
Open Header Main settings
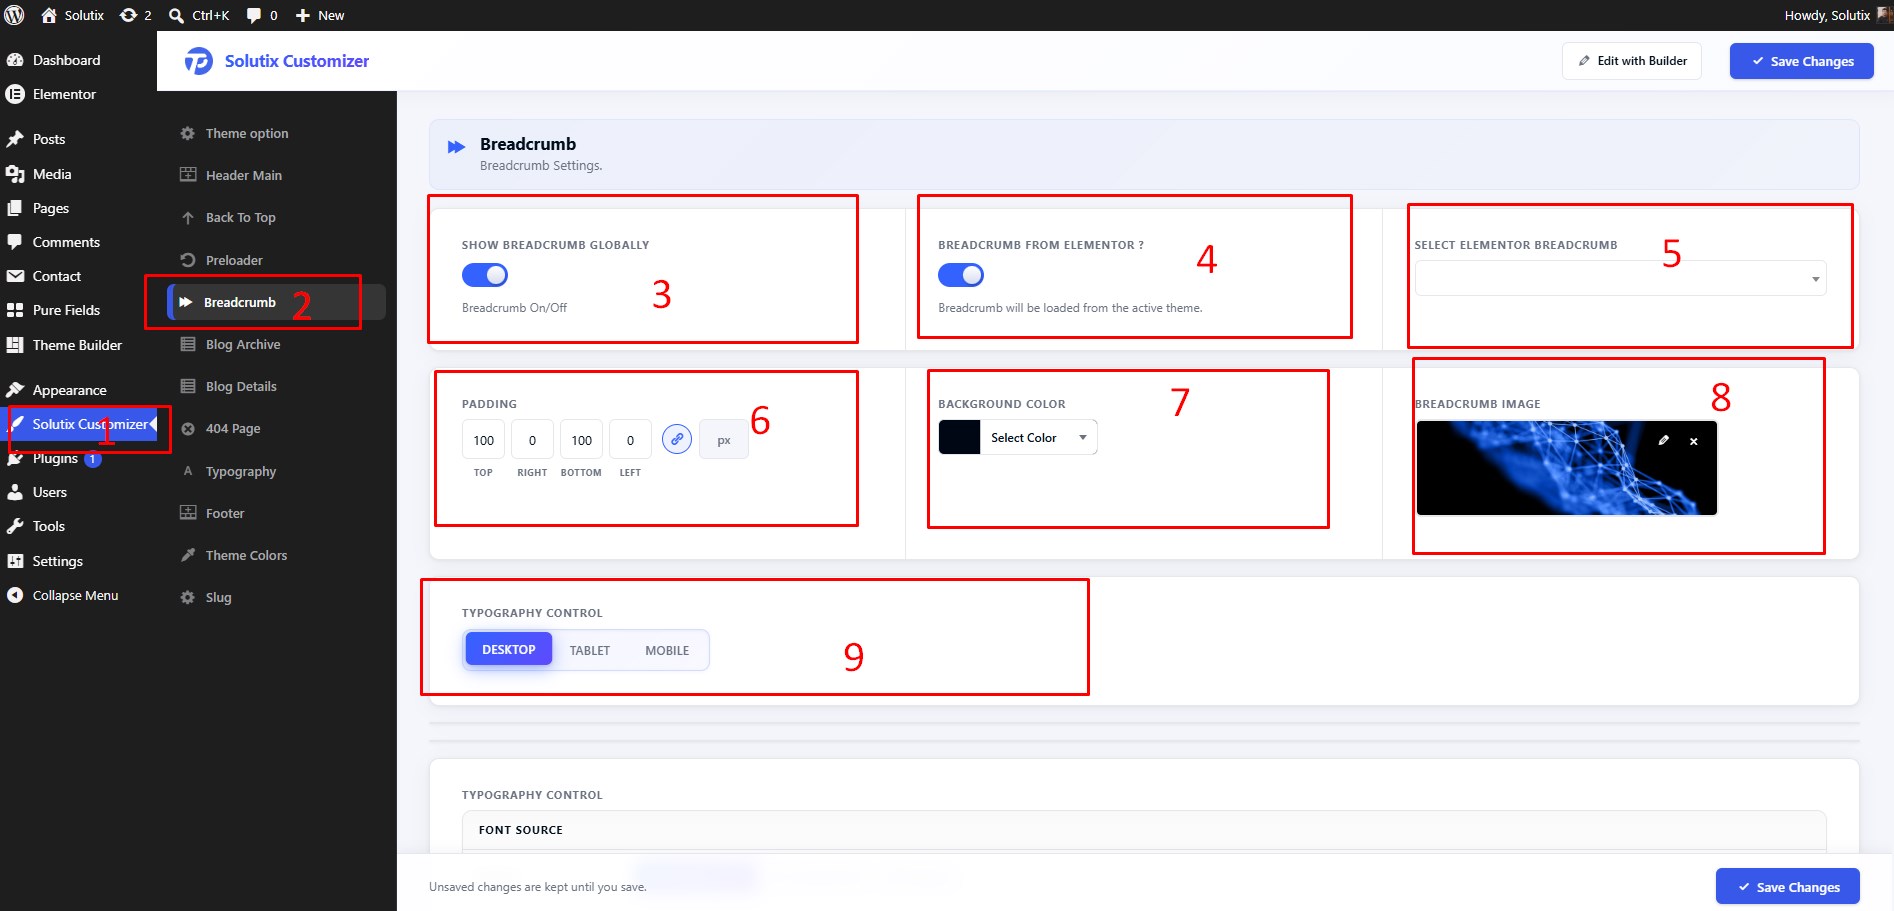point(276,175)
